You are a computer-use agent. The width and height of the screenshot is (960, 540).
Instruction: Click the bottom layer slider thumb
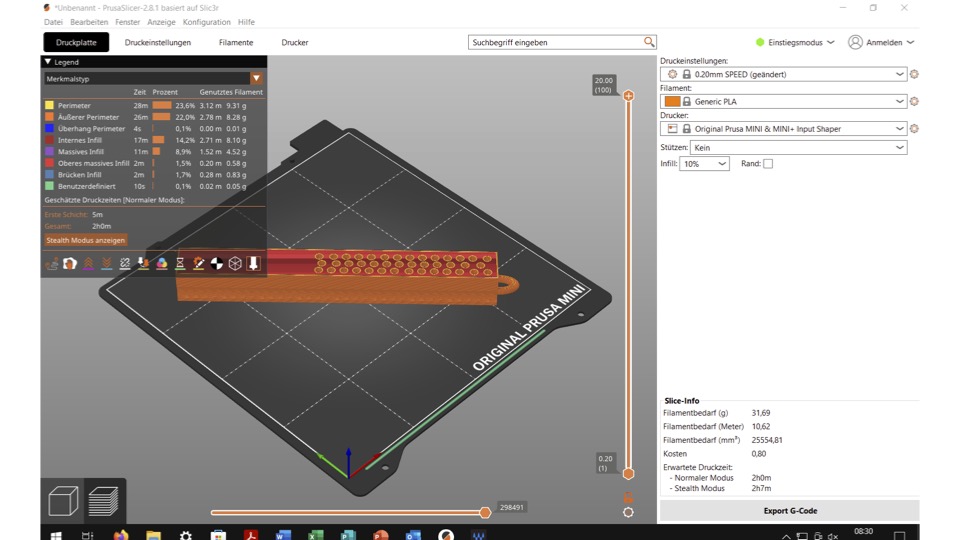628,473
